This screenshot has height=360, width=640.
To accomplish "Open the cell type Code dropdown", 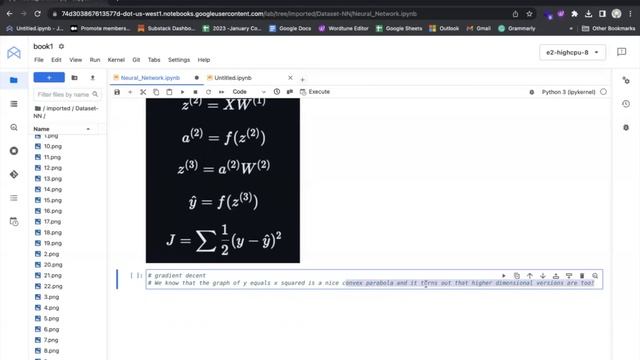I will [249, 92].
